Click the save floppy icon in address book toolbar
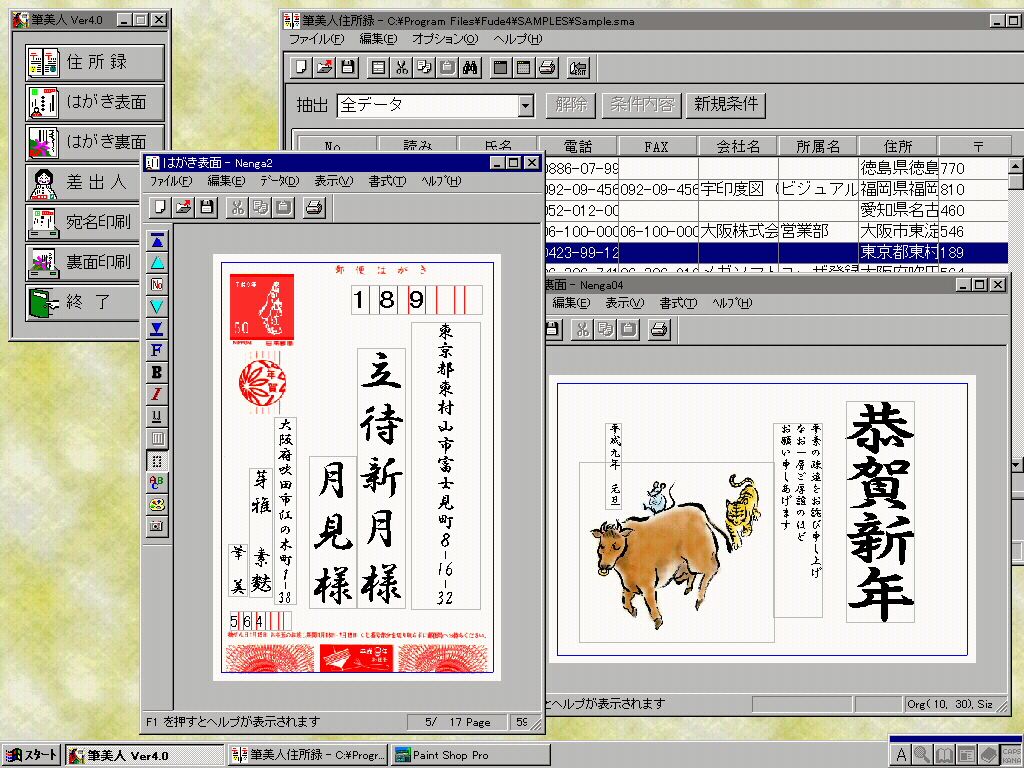Image resolution: width=1024 pixels, height=768 pixels. [347, 68]
